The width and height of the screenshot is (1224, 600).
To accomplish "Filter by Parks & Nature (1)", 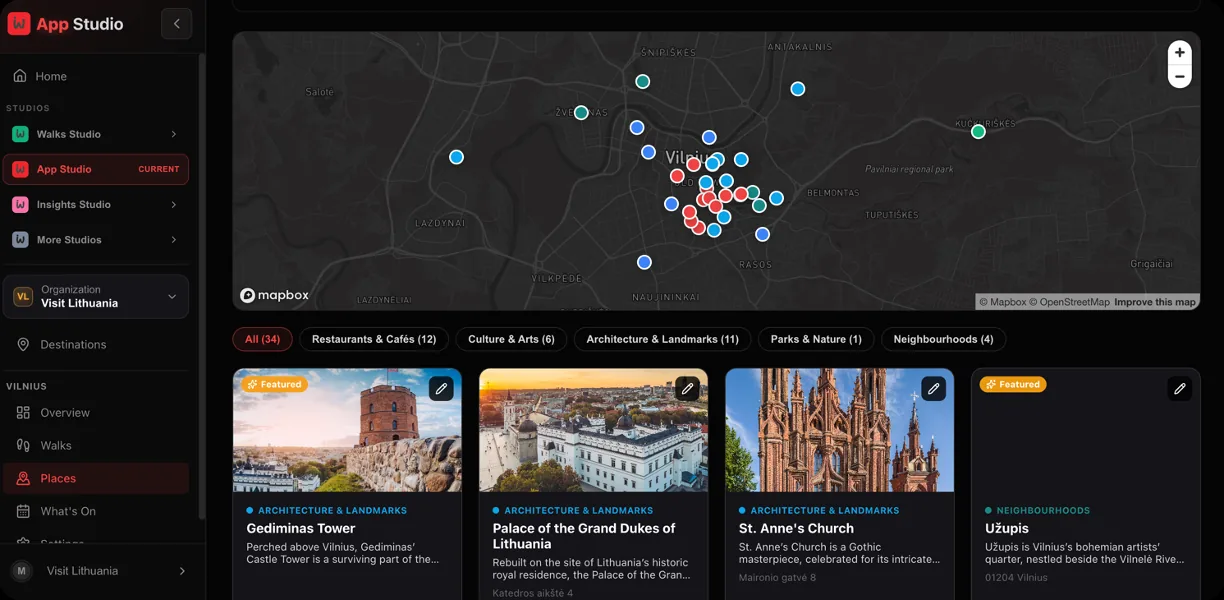I will coord(816,339).
